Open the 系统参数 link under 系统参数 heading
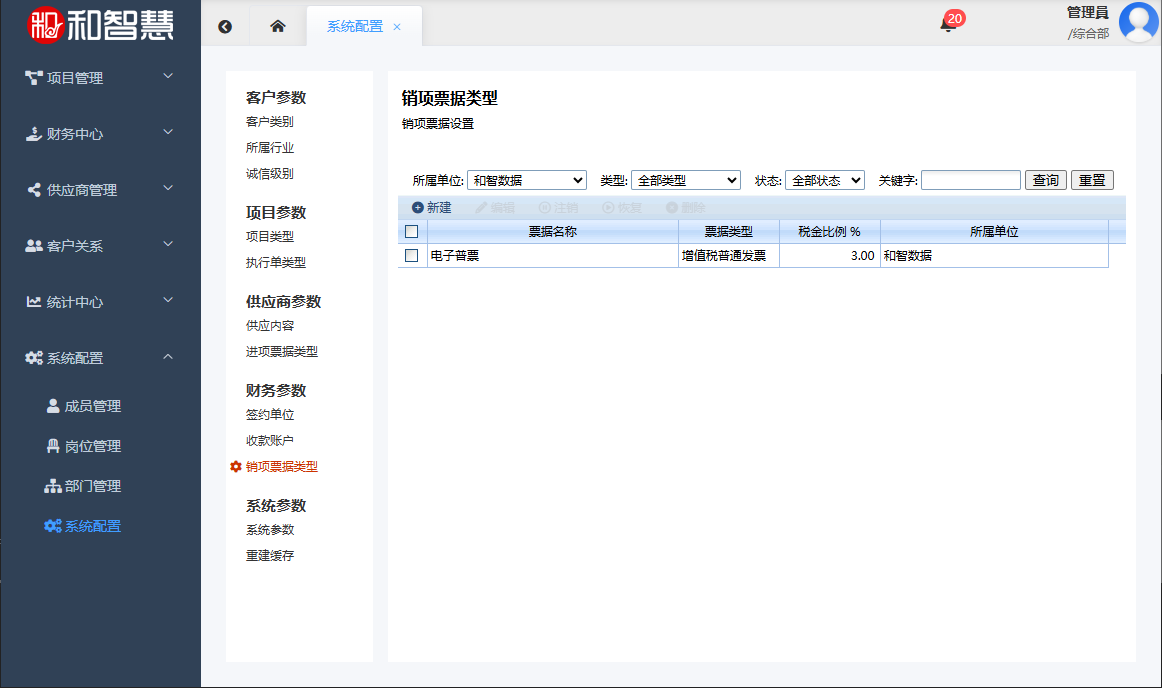This screenshot has width=1162, height=688. click(270, 529)
